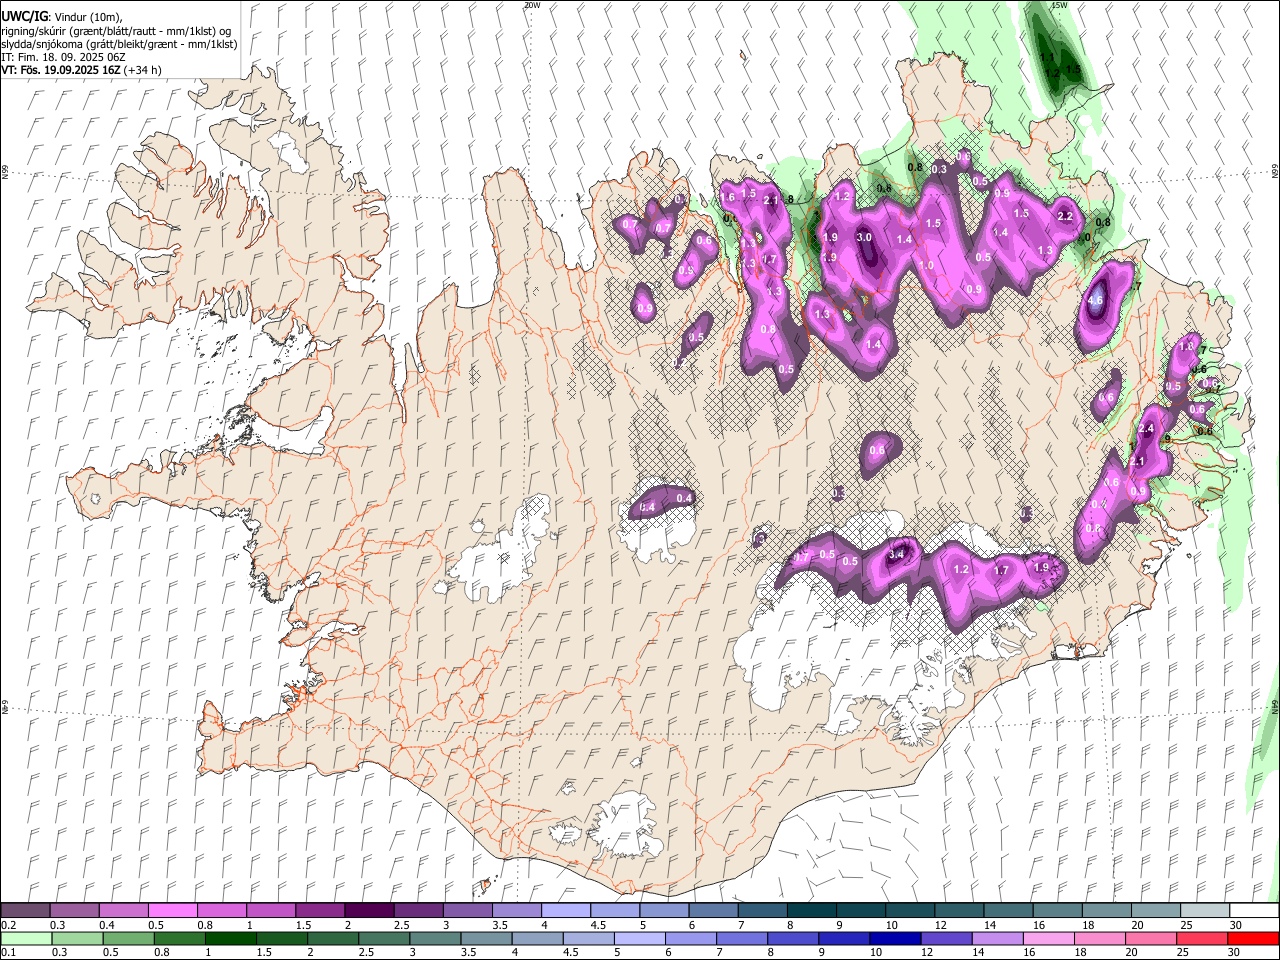Click the '2.2' value in the northeast

pyautogui.click(x=1065, y=217)
